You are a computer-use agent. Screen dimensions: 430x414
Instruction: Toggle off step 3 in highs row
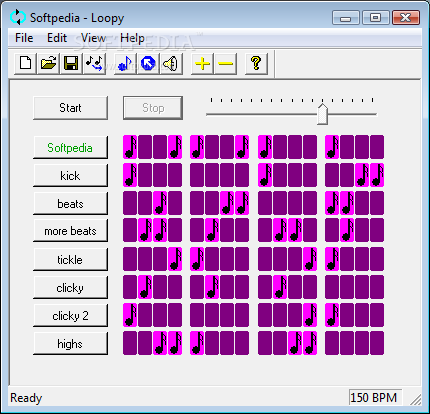tap(160, 343)
